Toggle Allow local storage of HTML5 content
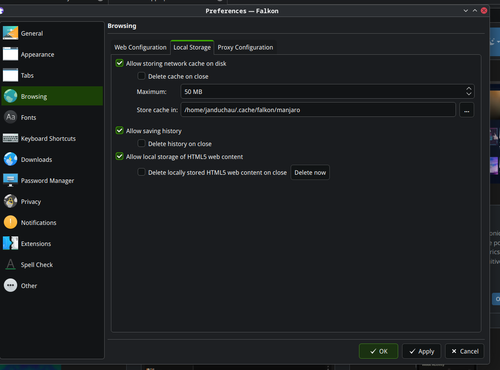Viewport: 500px width, 370px height. coord(119,156)
